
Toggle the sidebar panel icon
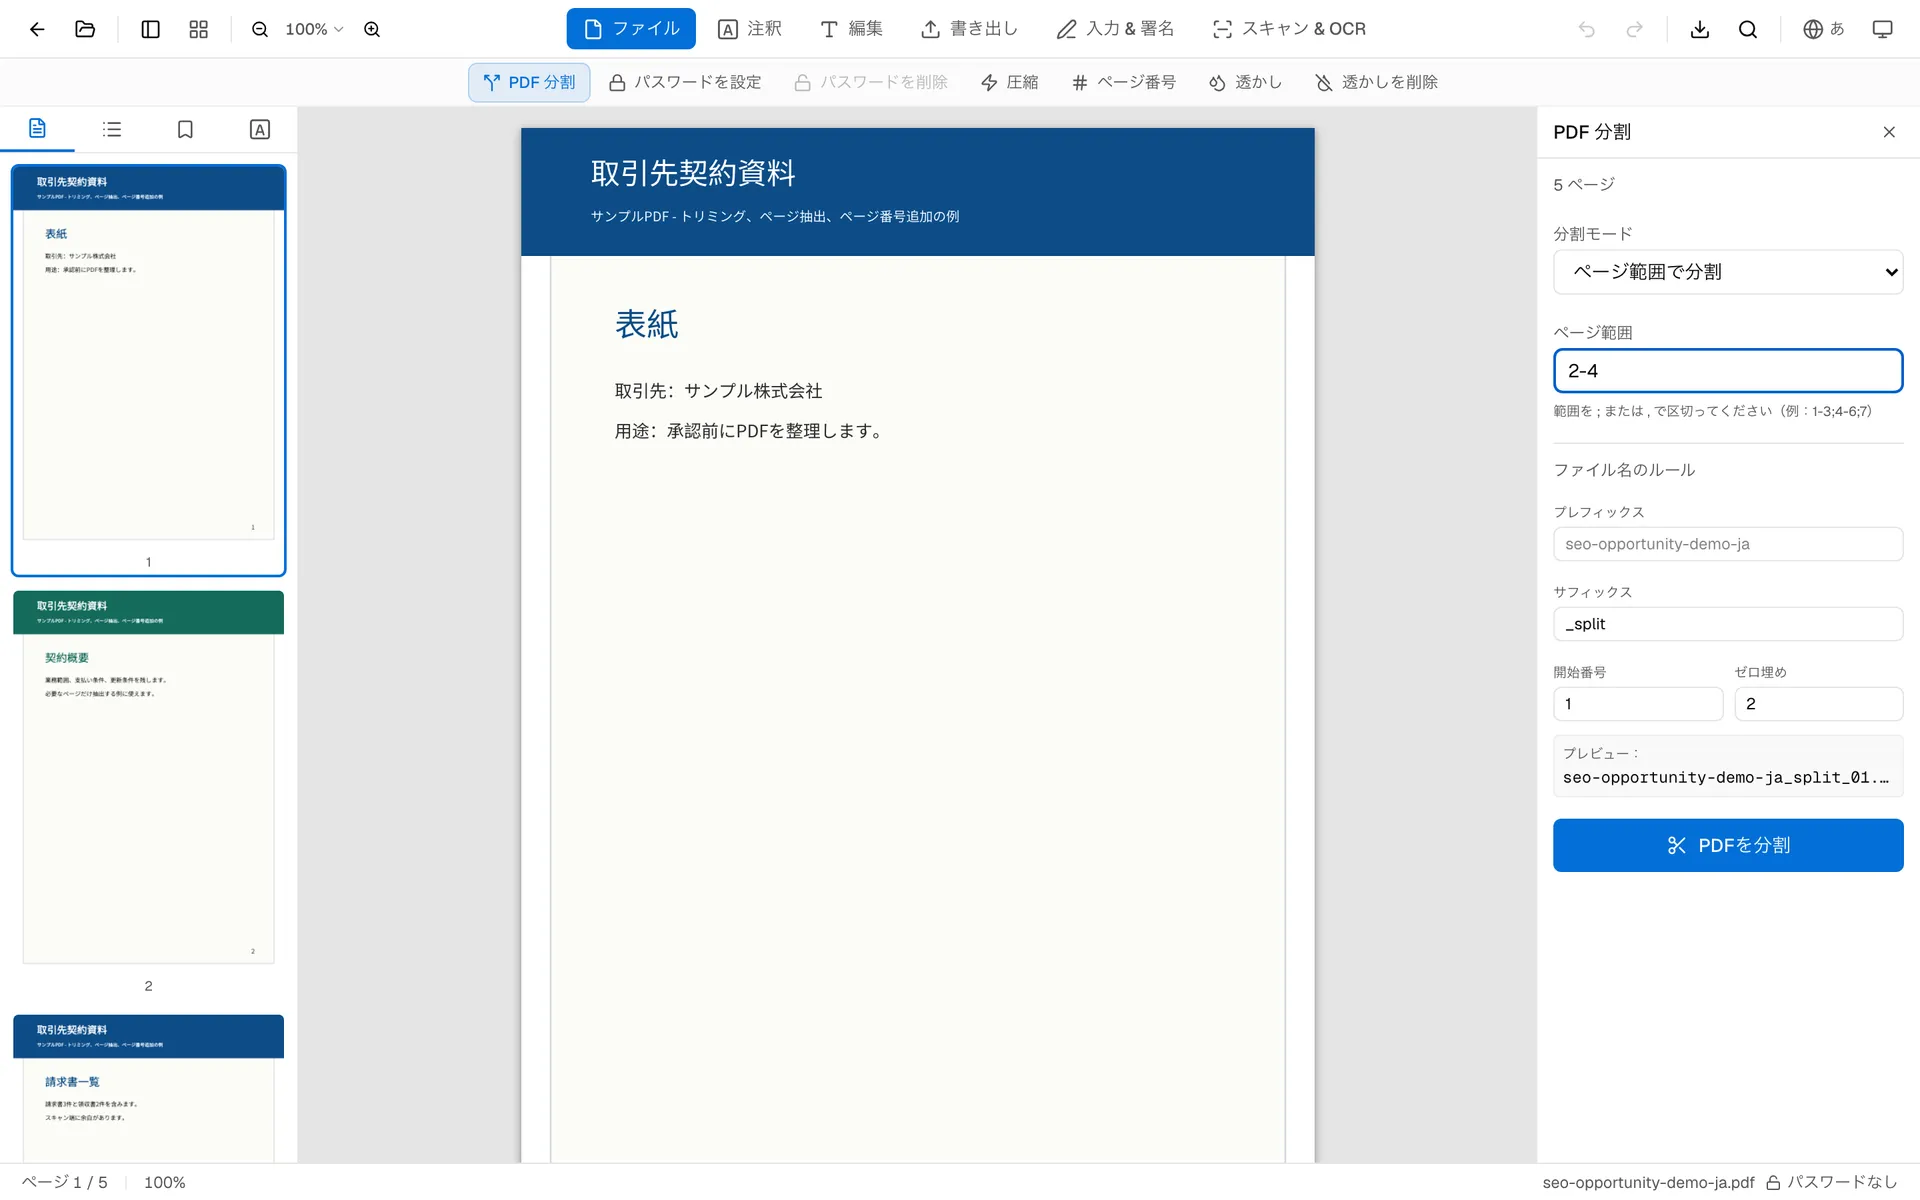[151, 29]
